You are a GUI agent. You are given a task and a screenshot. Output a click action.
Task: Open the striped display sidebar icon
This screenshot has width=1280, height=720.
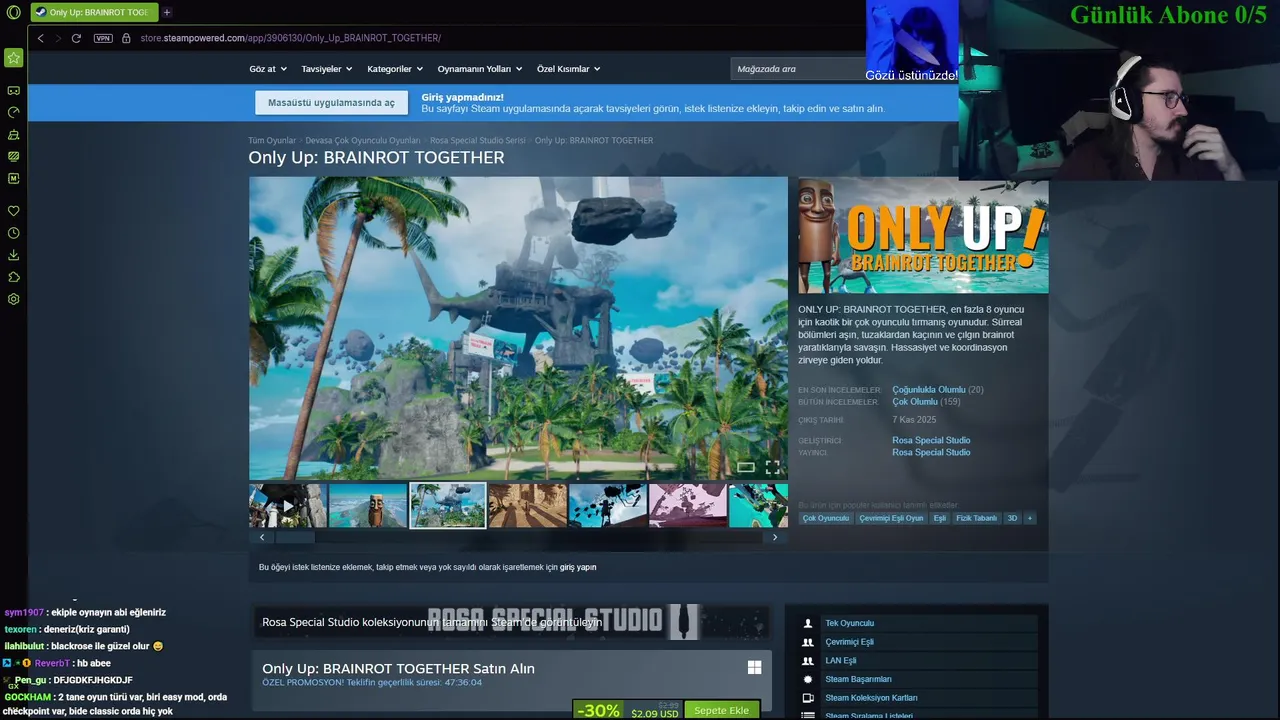(x=14, y=156)
